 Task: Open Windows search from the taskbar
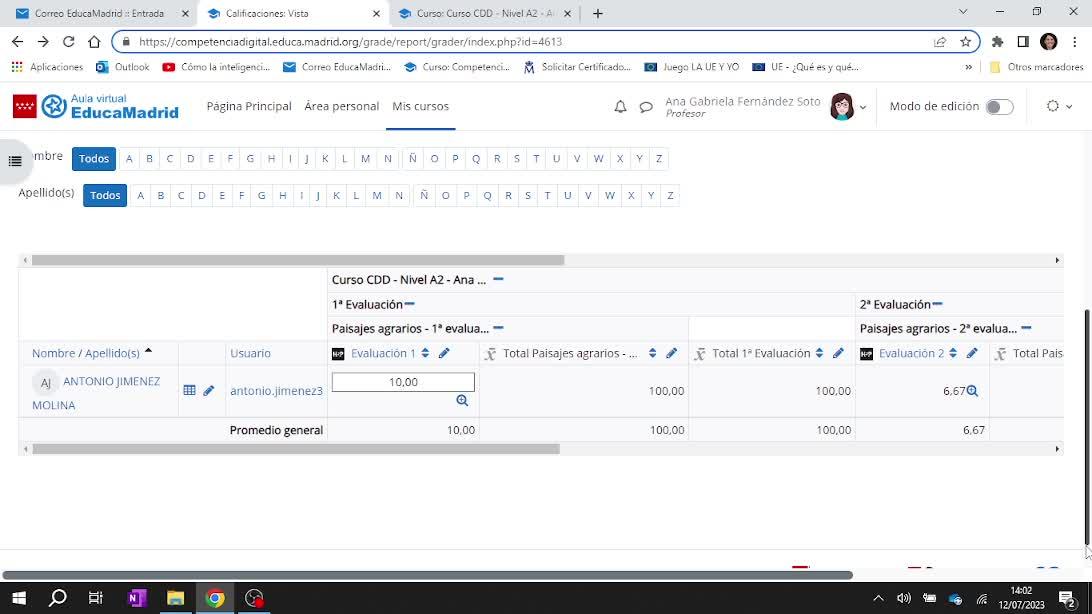[58, 598]
